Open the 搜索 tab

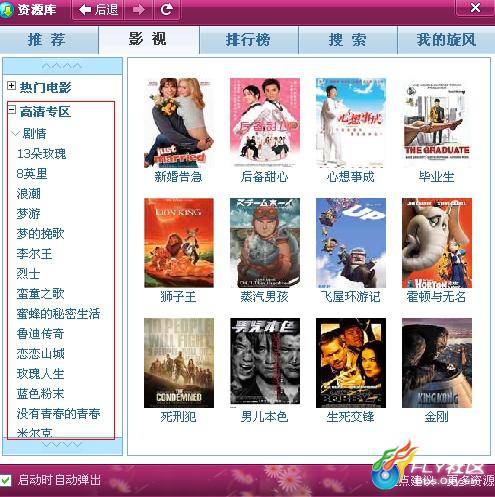(348, 40)
